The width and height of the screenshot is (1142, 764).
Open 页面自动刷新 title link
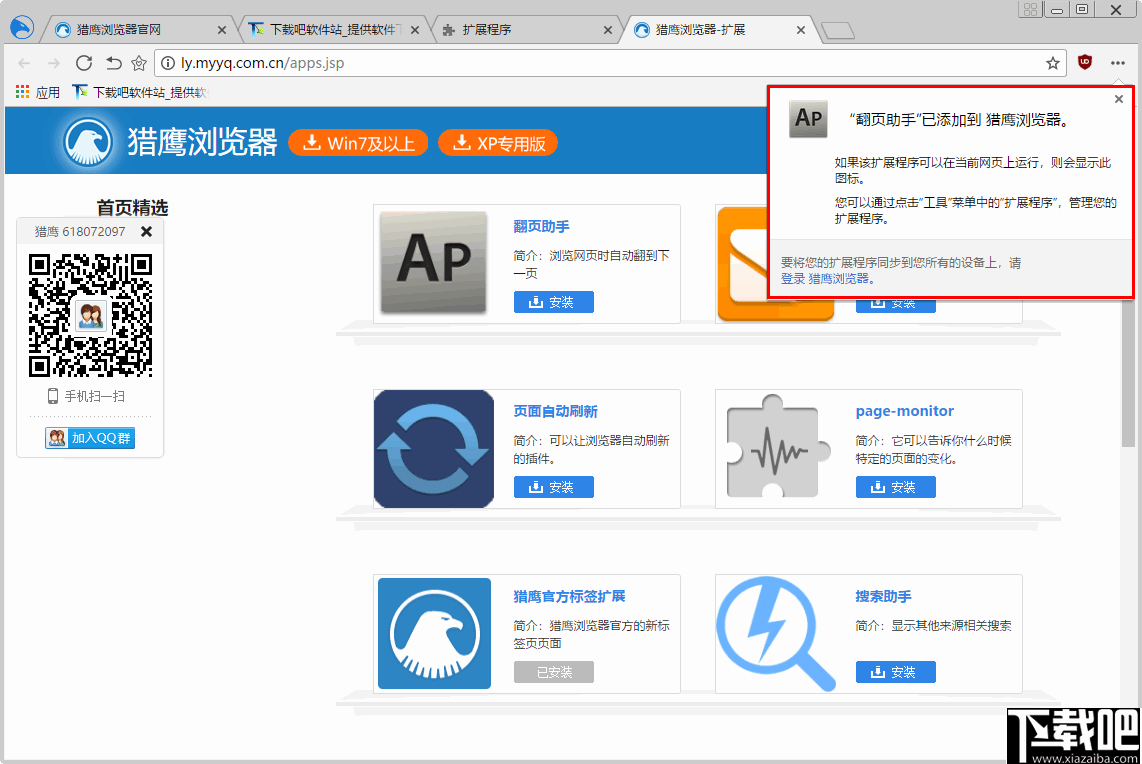pos(555,411)
